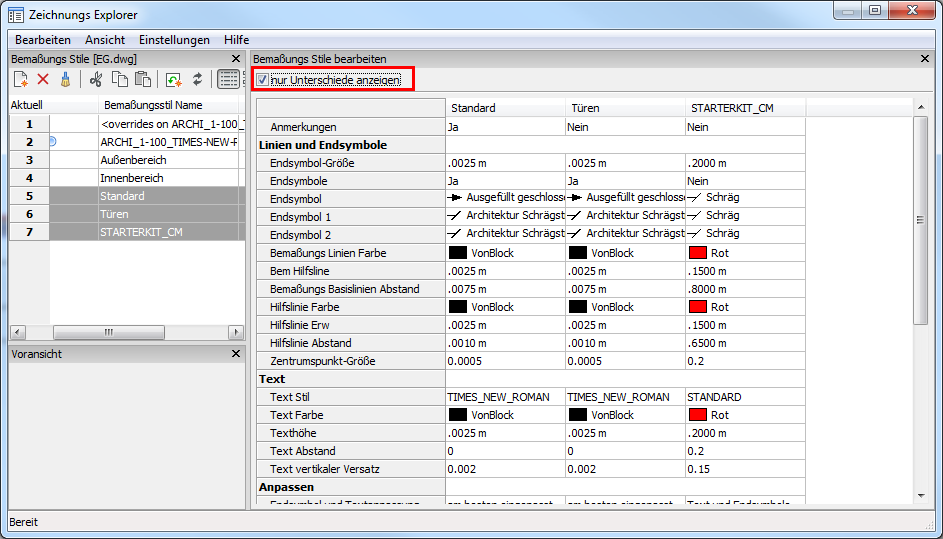Edit STARTERKIT_CM's Texthöhe .2000 m value
The height and width of the screenshot is (539, 943).
click(745, 433)
